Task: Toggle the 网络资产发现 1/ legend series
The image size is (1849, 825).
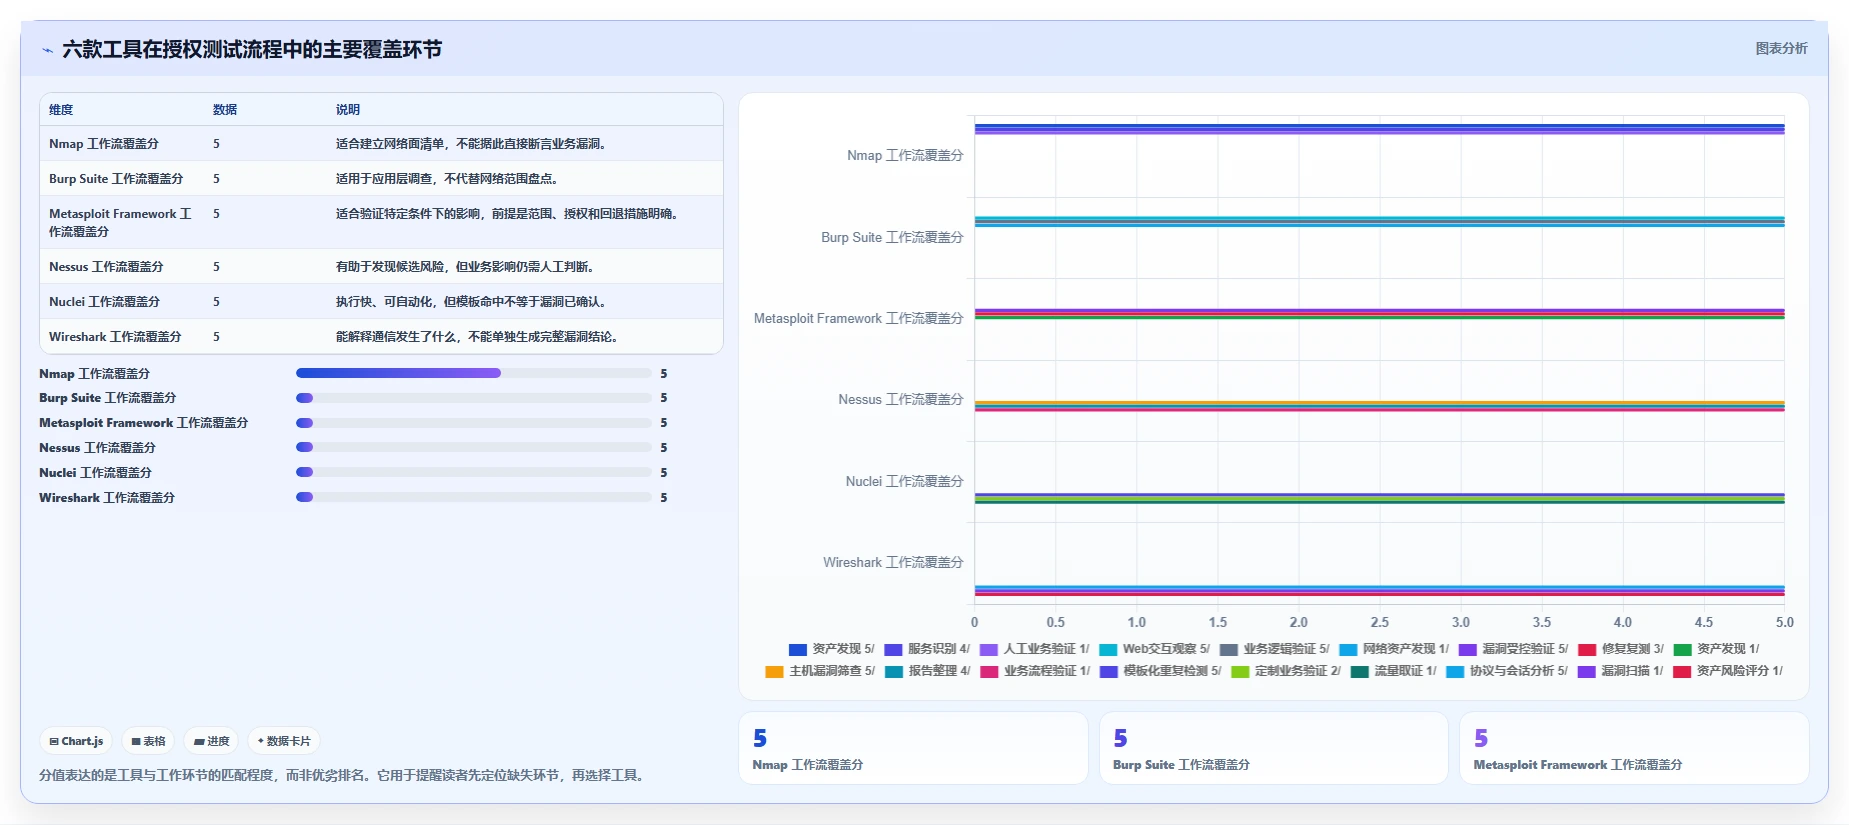Action: [x=1394, y=649]
